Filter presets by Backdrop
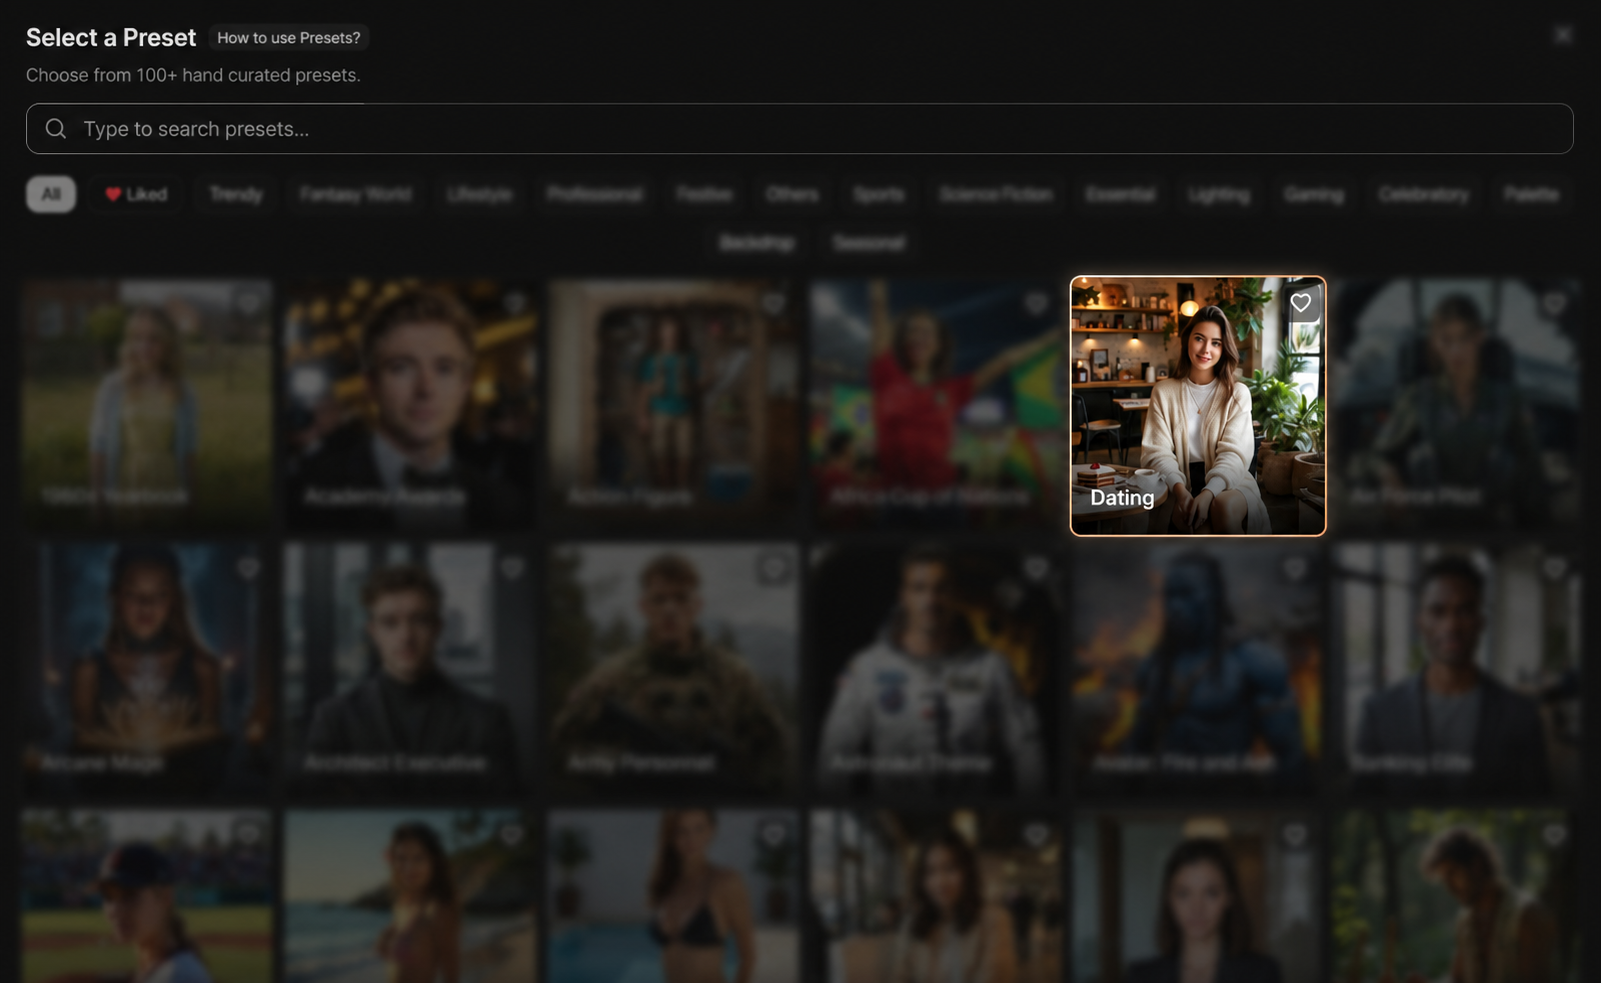Image resolution: width=1601 pixels, height=983 pixels. click(757, 242)
